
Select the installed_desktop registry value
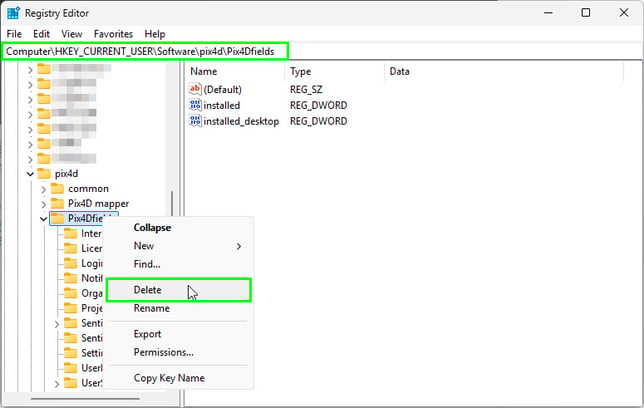pos(241,122)
